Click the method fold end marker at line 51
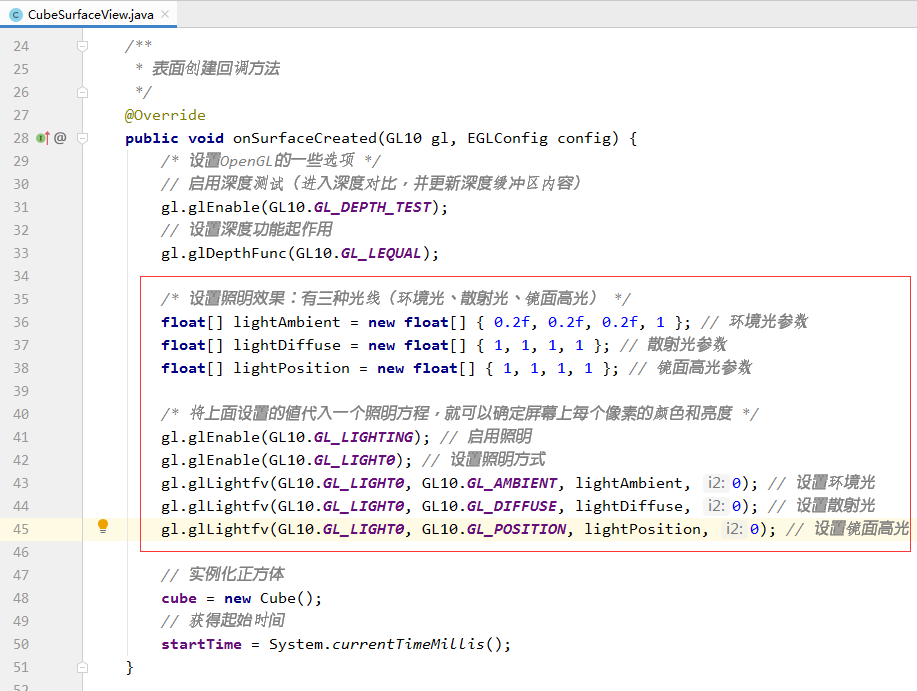 82,668
